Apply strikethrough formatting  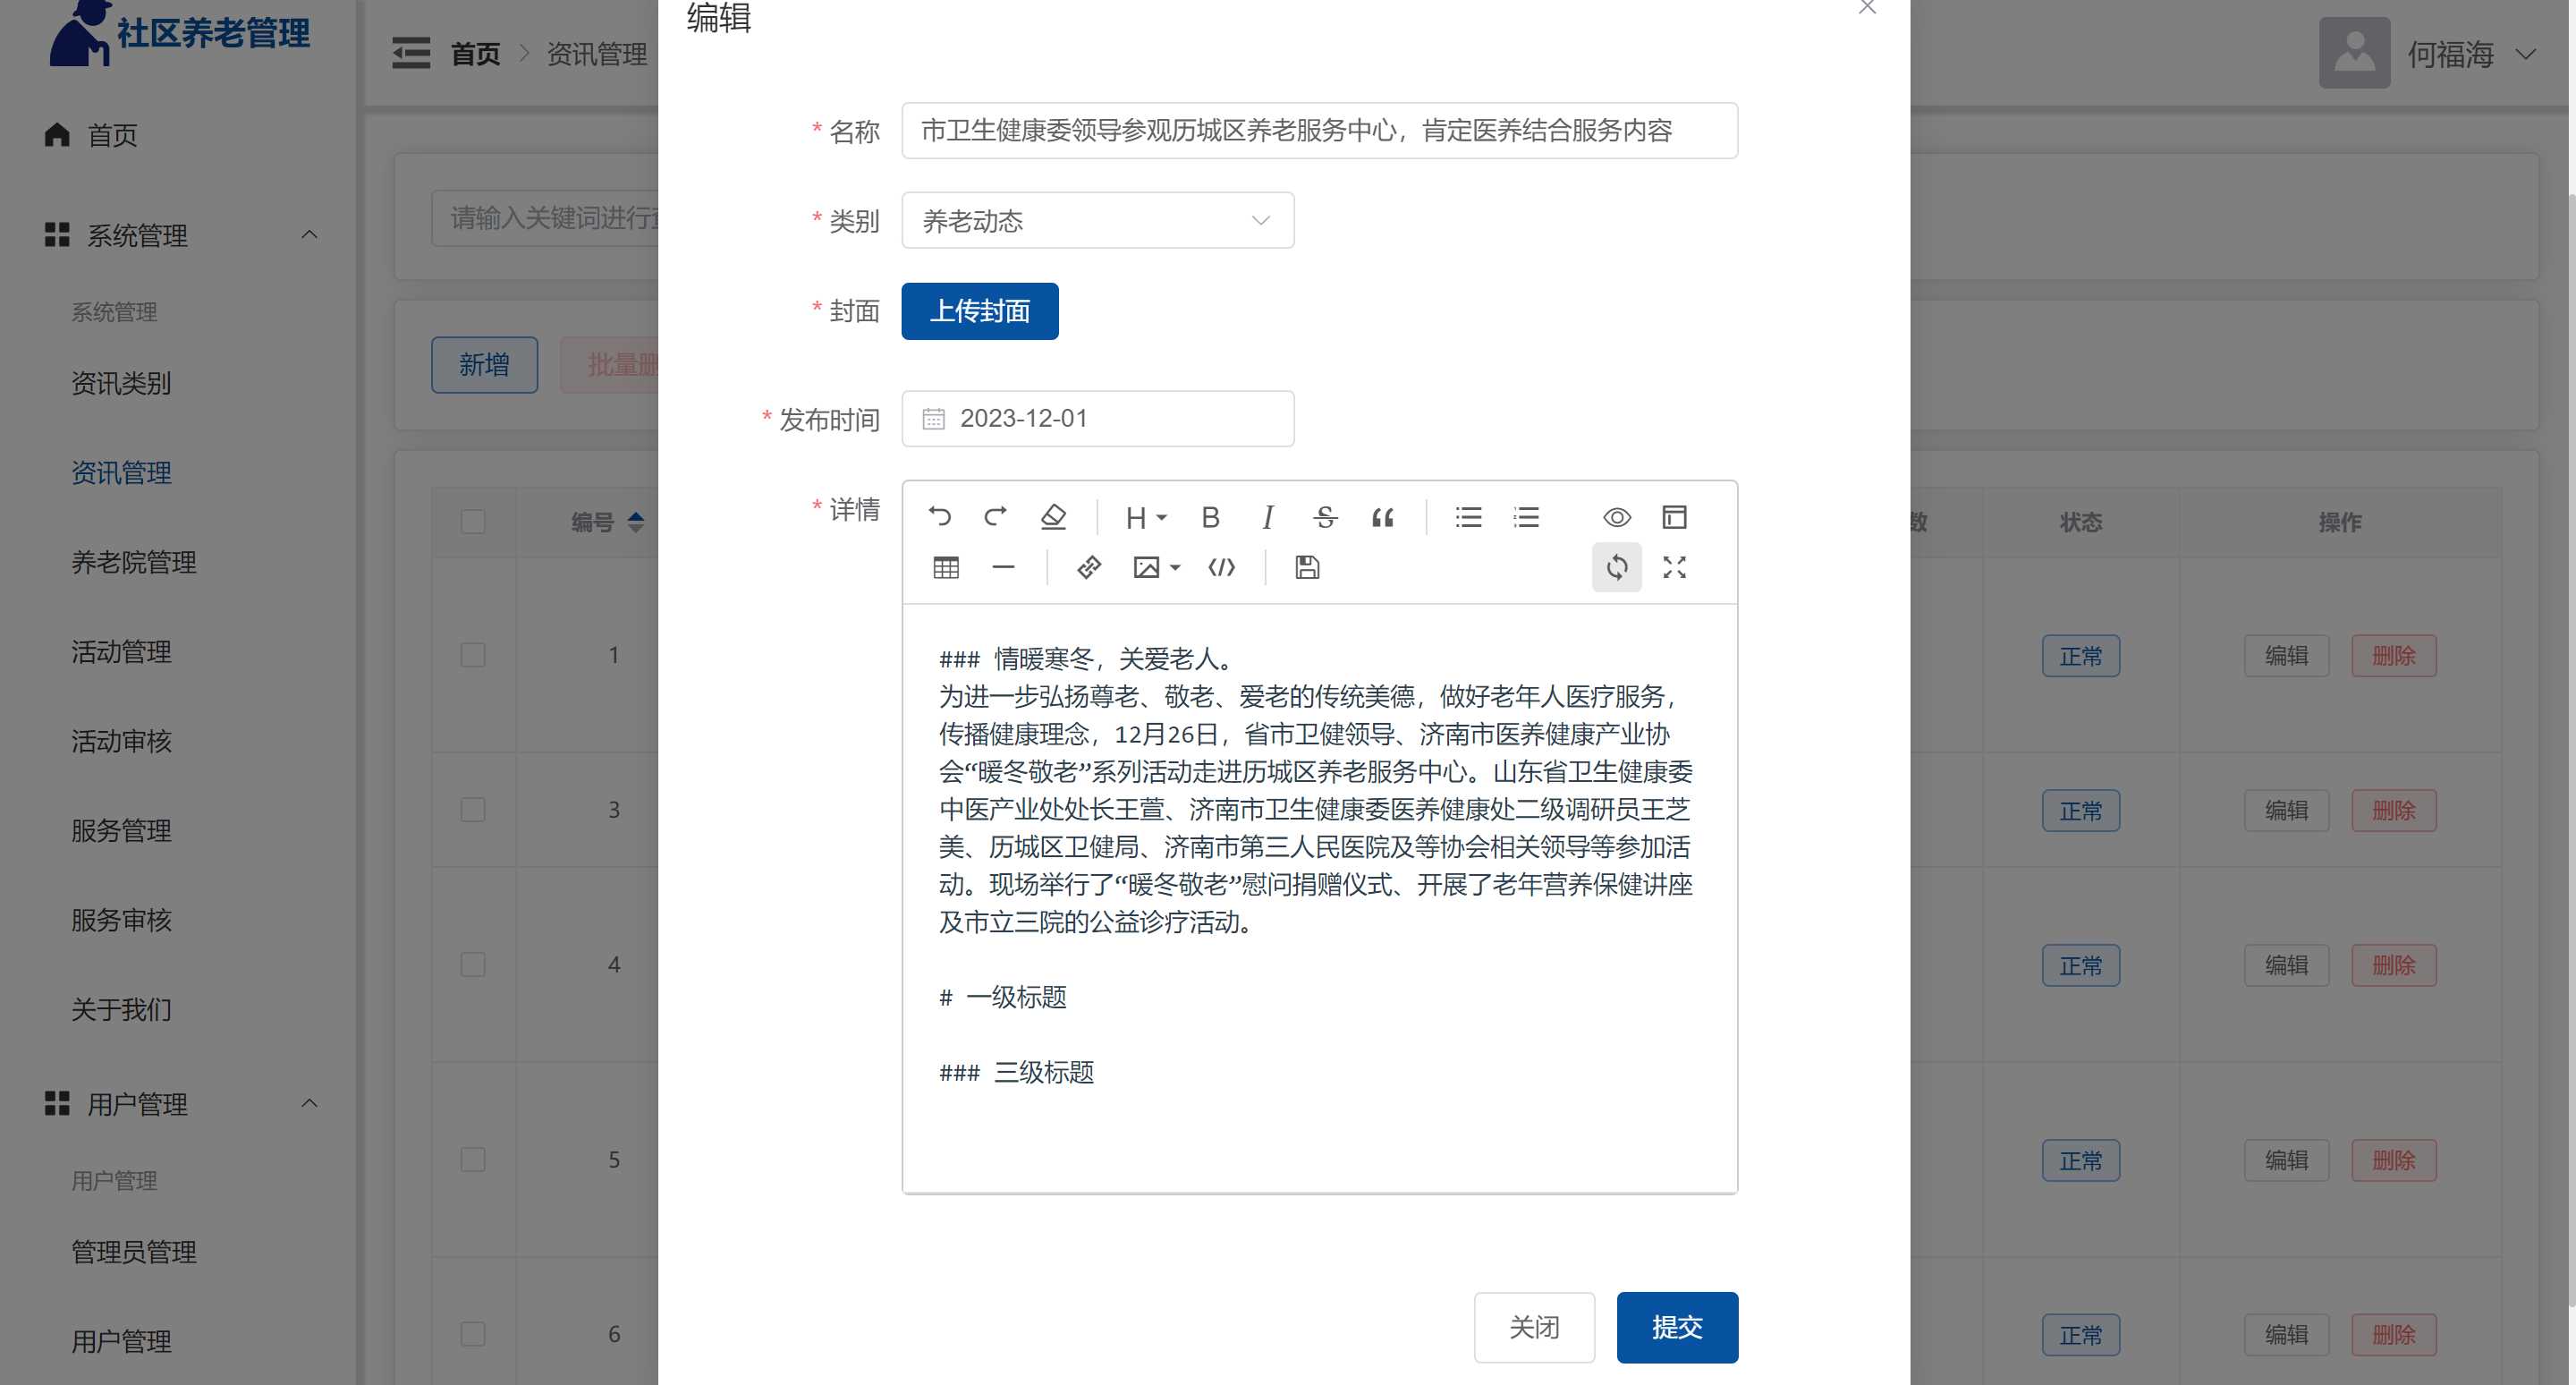click(x=1325, y=516)
